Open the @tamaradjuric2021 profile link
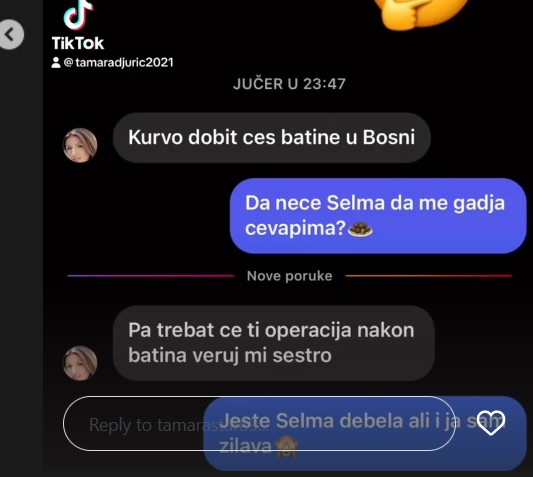Viewport: 533px width, 477px height. point(119,63)
